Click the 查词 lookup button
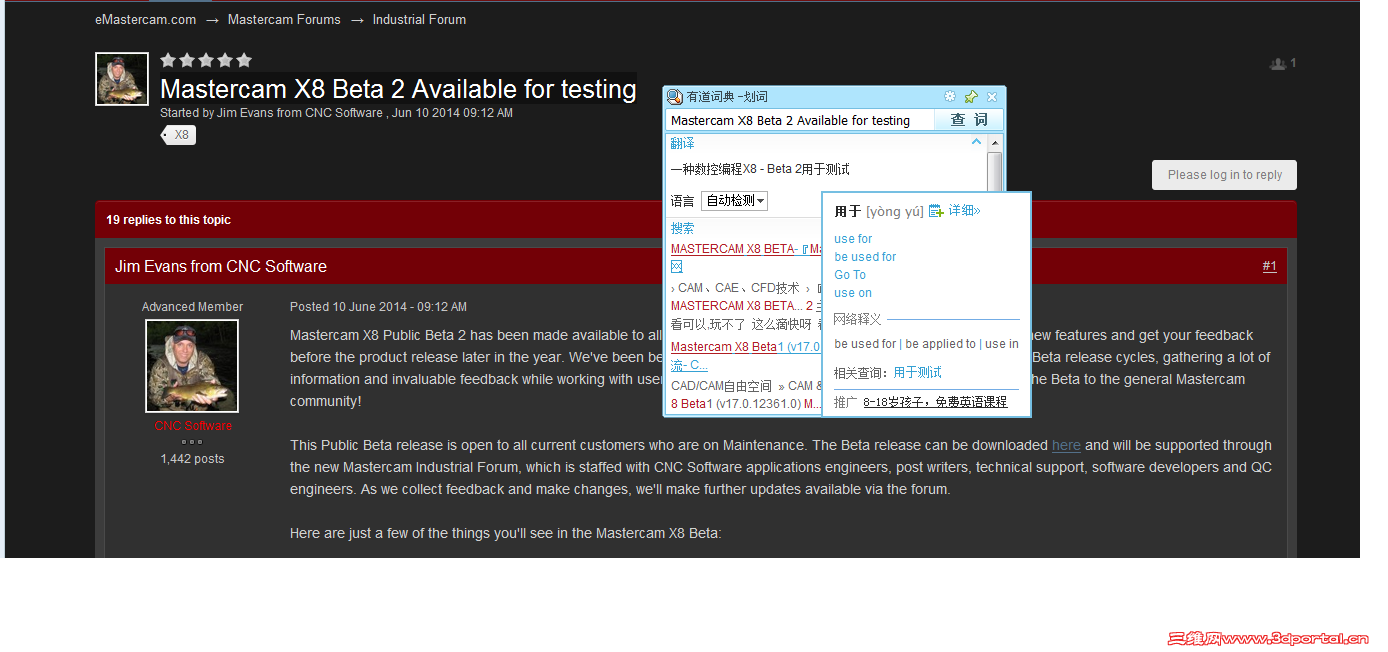Viewport: 1388px width, 652px height. [968, 120]
